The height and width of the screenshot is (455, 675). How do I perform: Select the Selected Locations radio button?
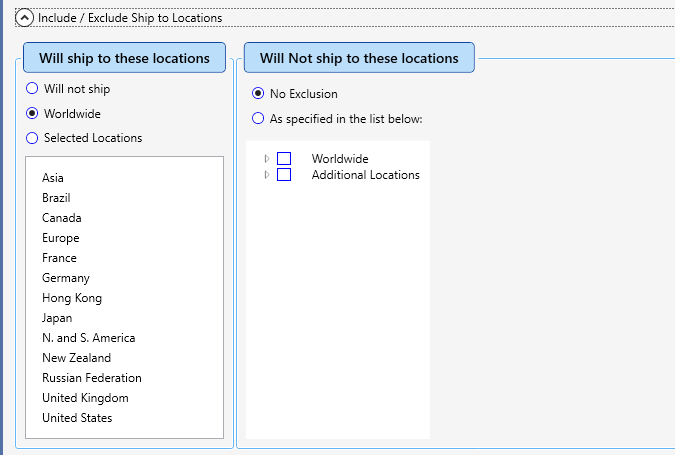pyautogui.click(x=32, y=138)
